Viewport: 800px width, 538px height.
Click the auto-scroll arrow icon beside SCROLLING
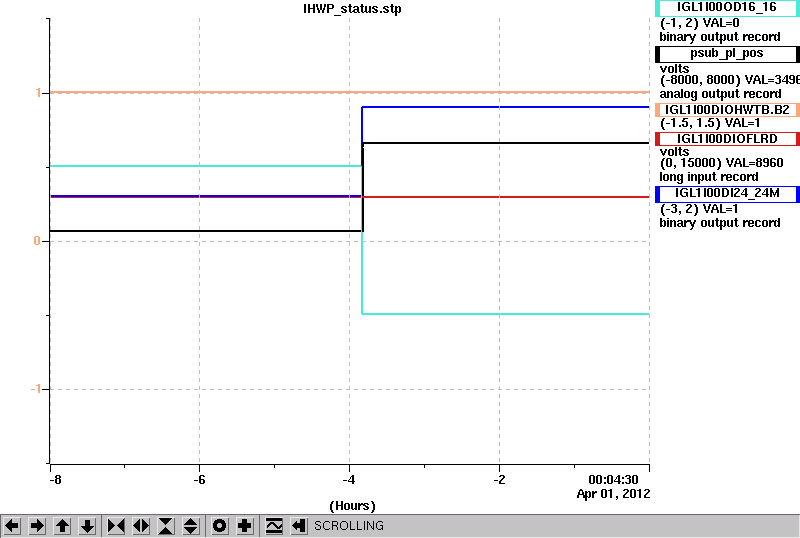click(299, 526)
